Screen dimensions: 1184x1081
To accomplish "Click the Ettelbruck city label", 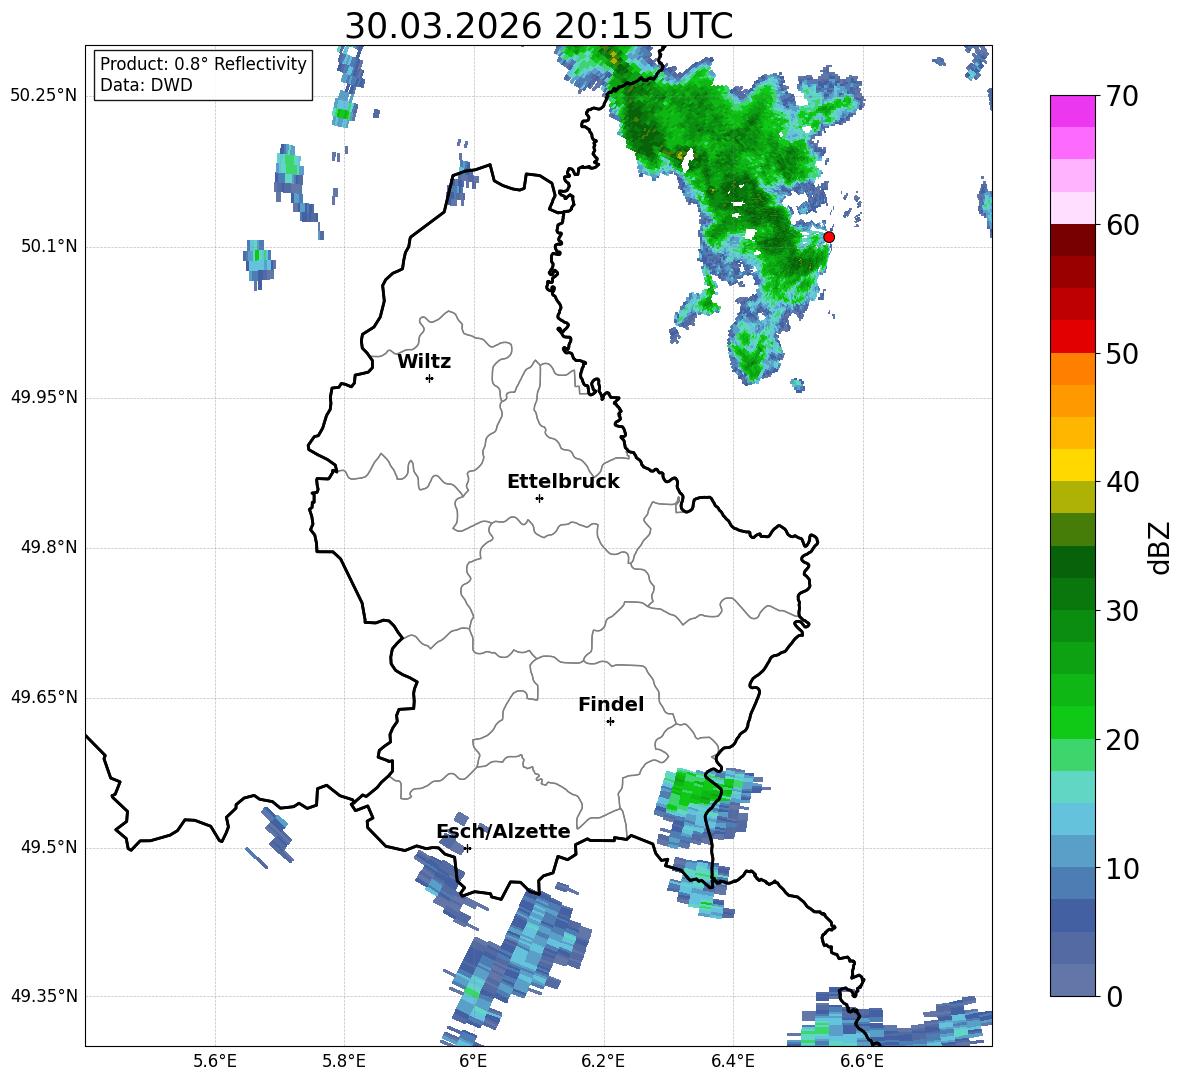I will [x=563, y=482].
